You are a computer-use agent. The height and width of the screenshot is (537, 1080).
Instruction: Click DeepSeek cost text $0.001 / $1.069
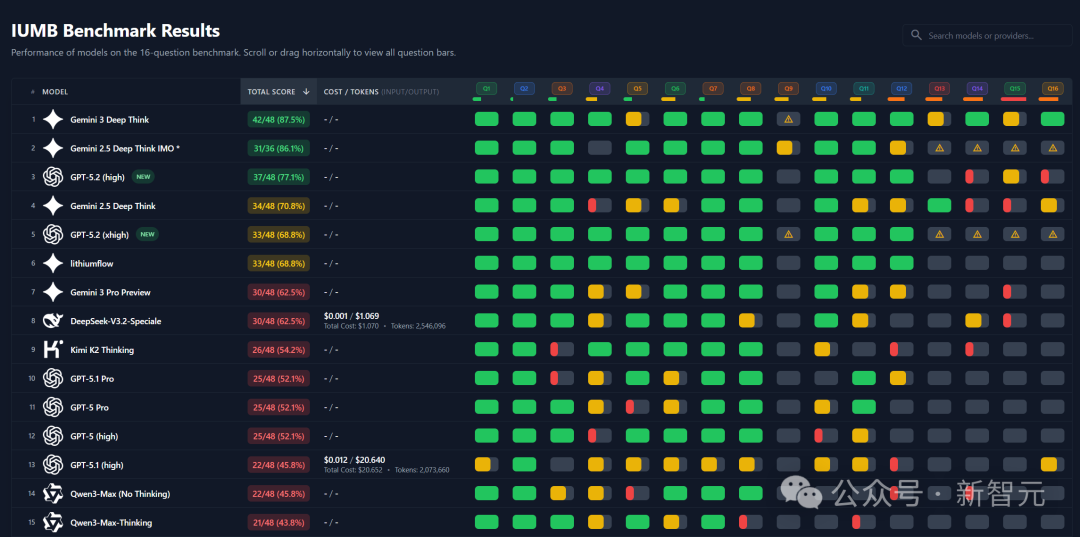pyautogui.click(x=351, y=317)
